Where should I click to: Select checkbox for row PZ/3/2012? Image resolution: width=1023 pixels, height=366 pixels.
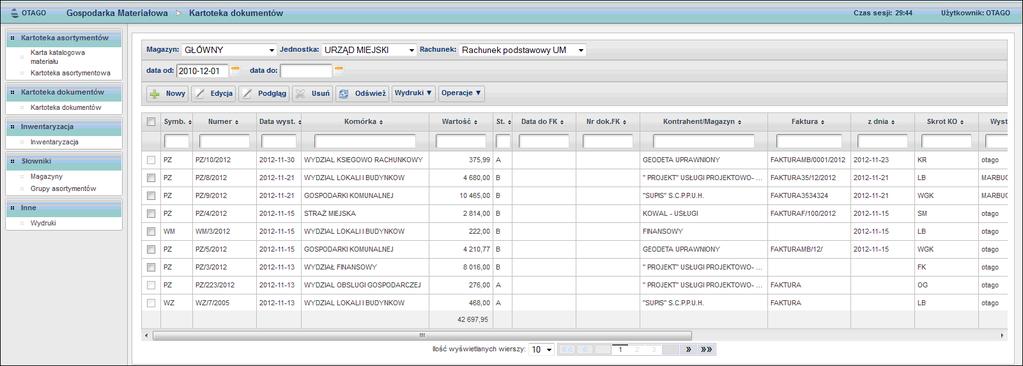[151, 267]
